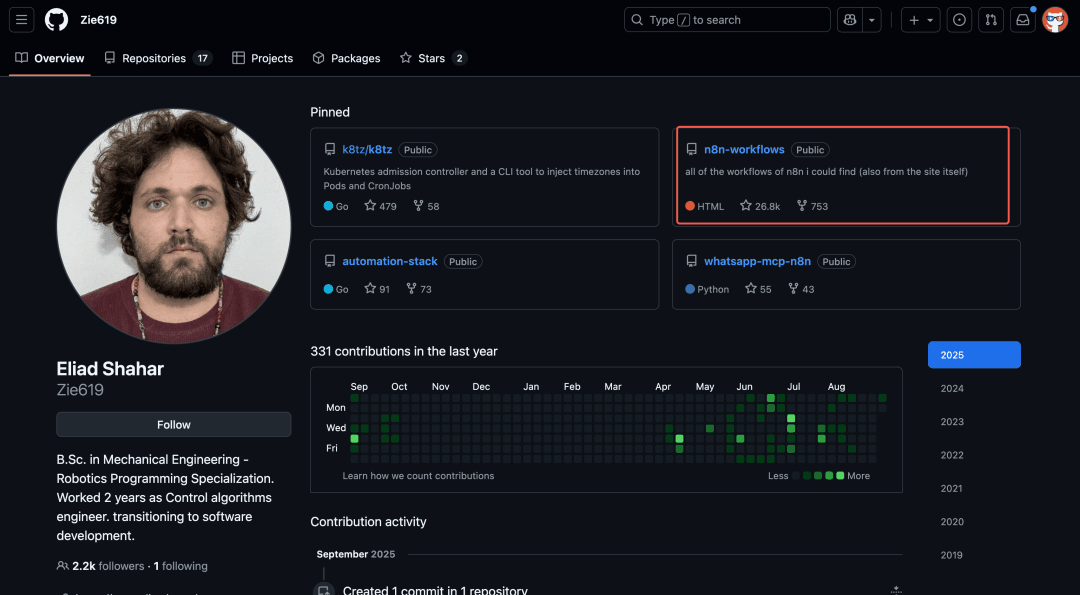Switch to the Stars tab

433,59
